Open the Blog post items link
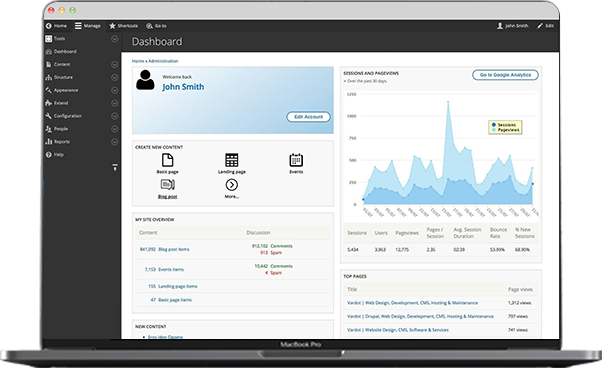 tap(174, 249)
